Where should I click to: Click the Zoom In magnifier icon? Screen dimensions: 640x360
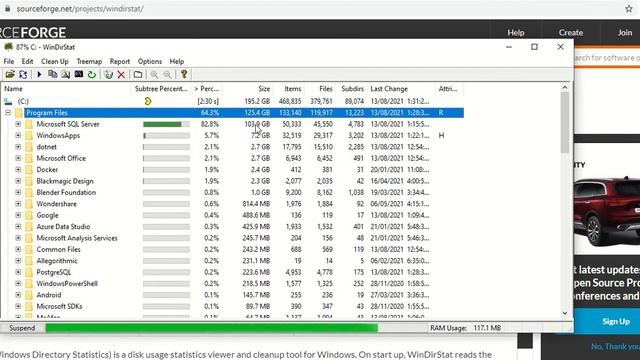point(154,74)
